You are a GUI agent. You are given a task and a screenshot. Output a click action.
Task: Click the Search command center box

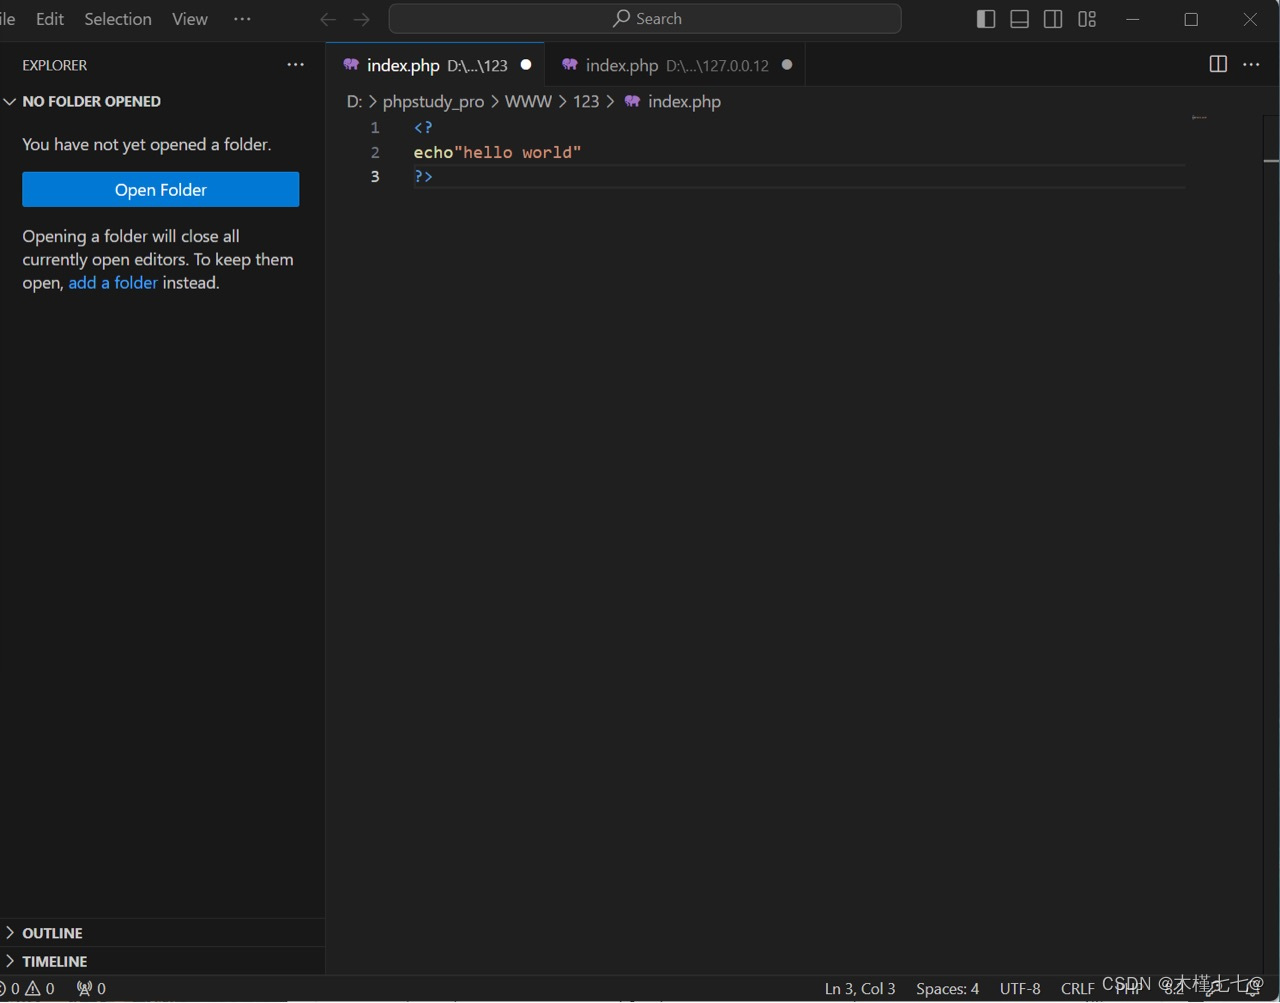[645, 19]
